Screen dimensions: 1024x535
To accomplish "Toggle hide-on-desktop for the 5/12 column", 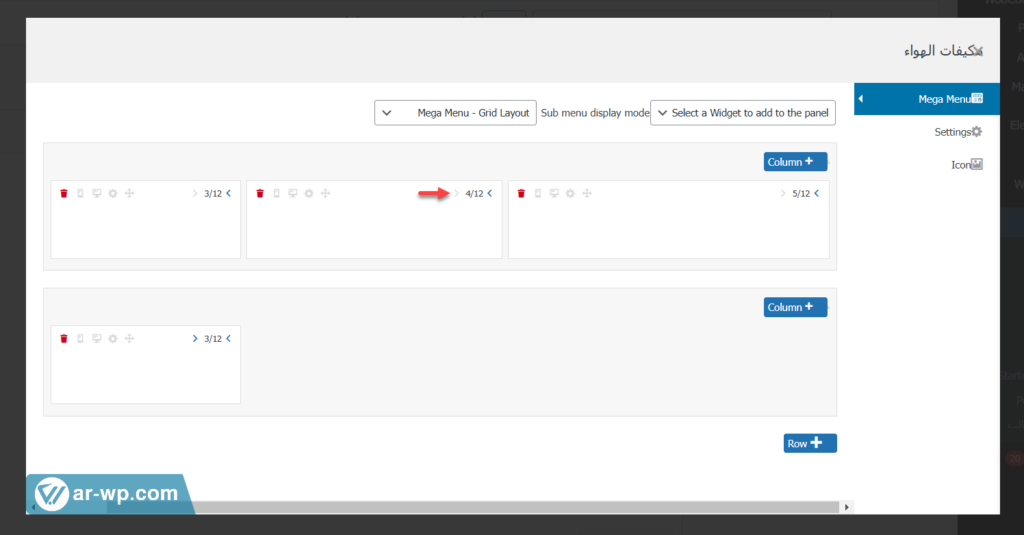I will [x=554, y=193].
